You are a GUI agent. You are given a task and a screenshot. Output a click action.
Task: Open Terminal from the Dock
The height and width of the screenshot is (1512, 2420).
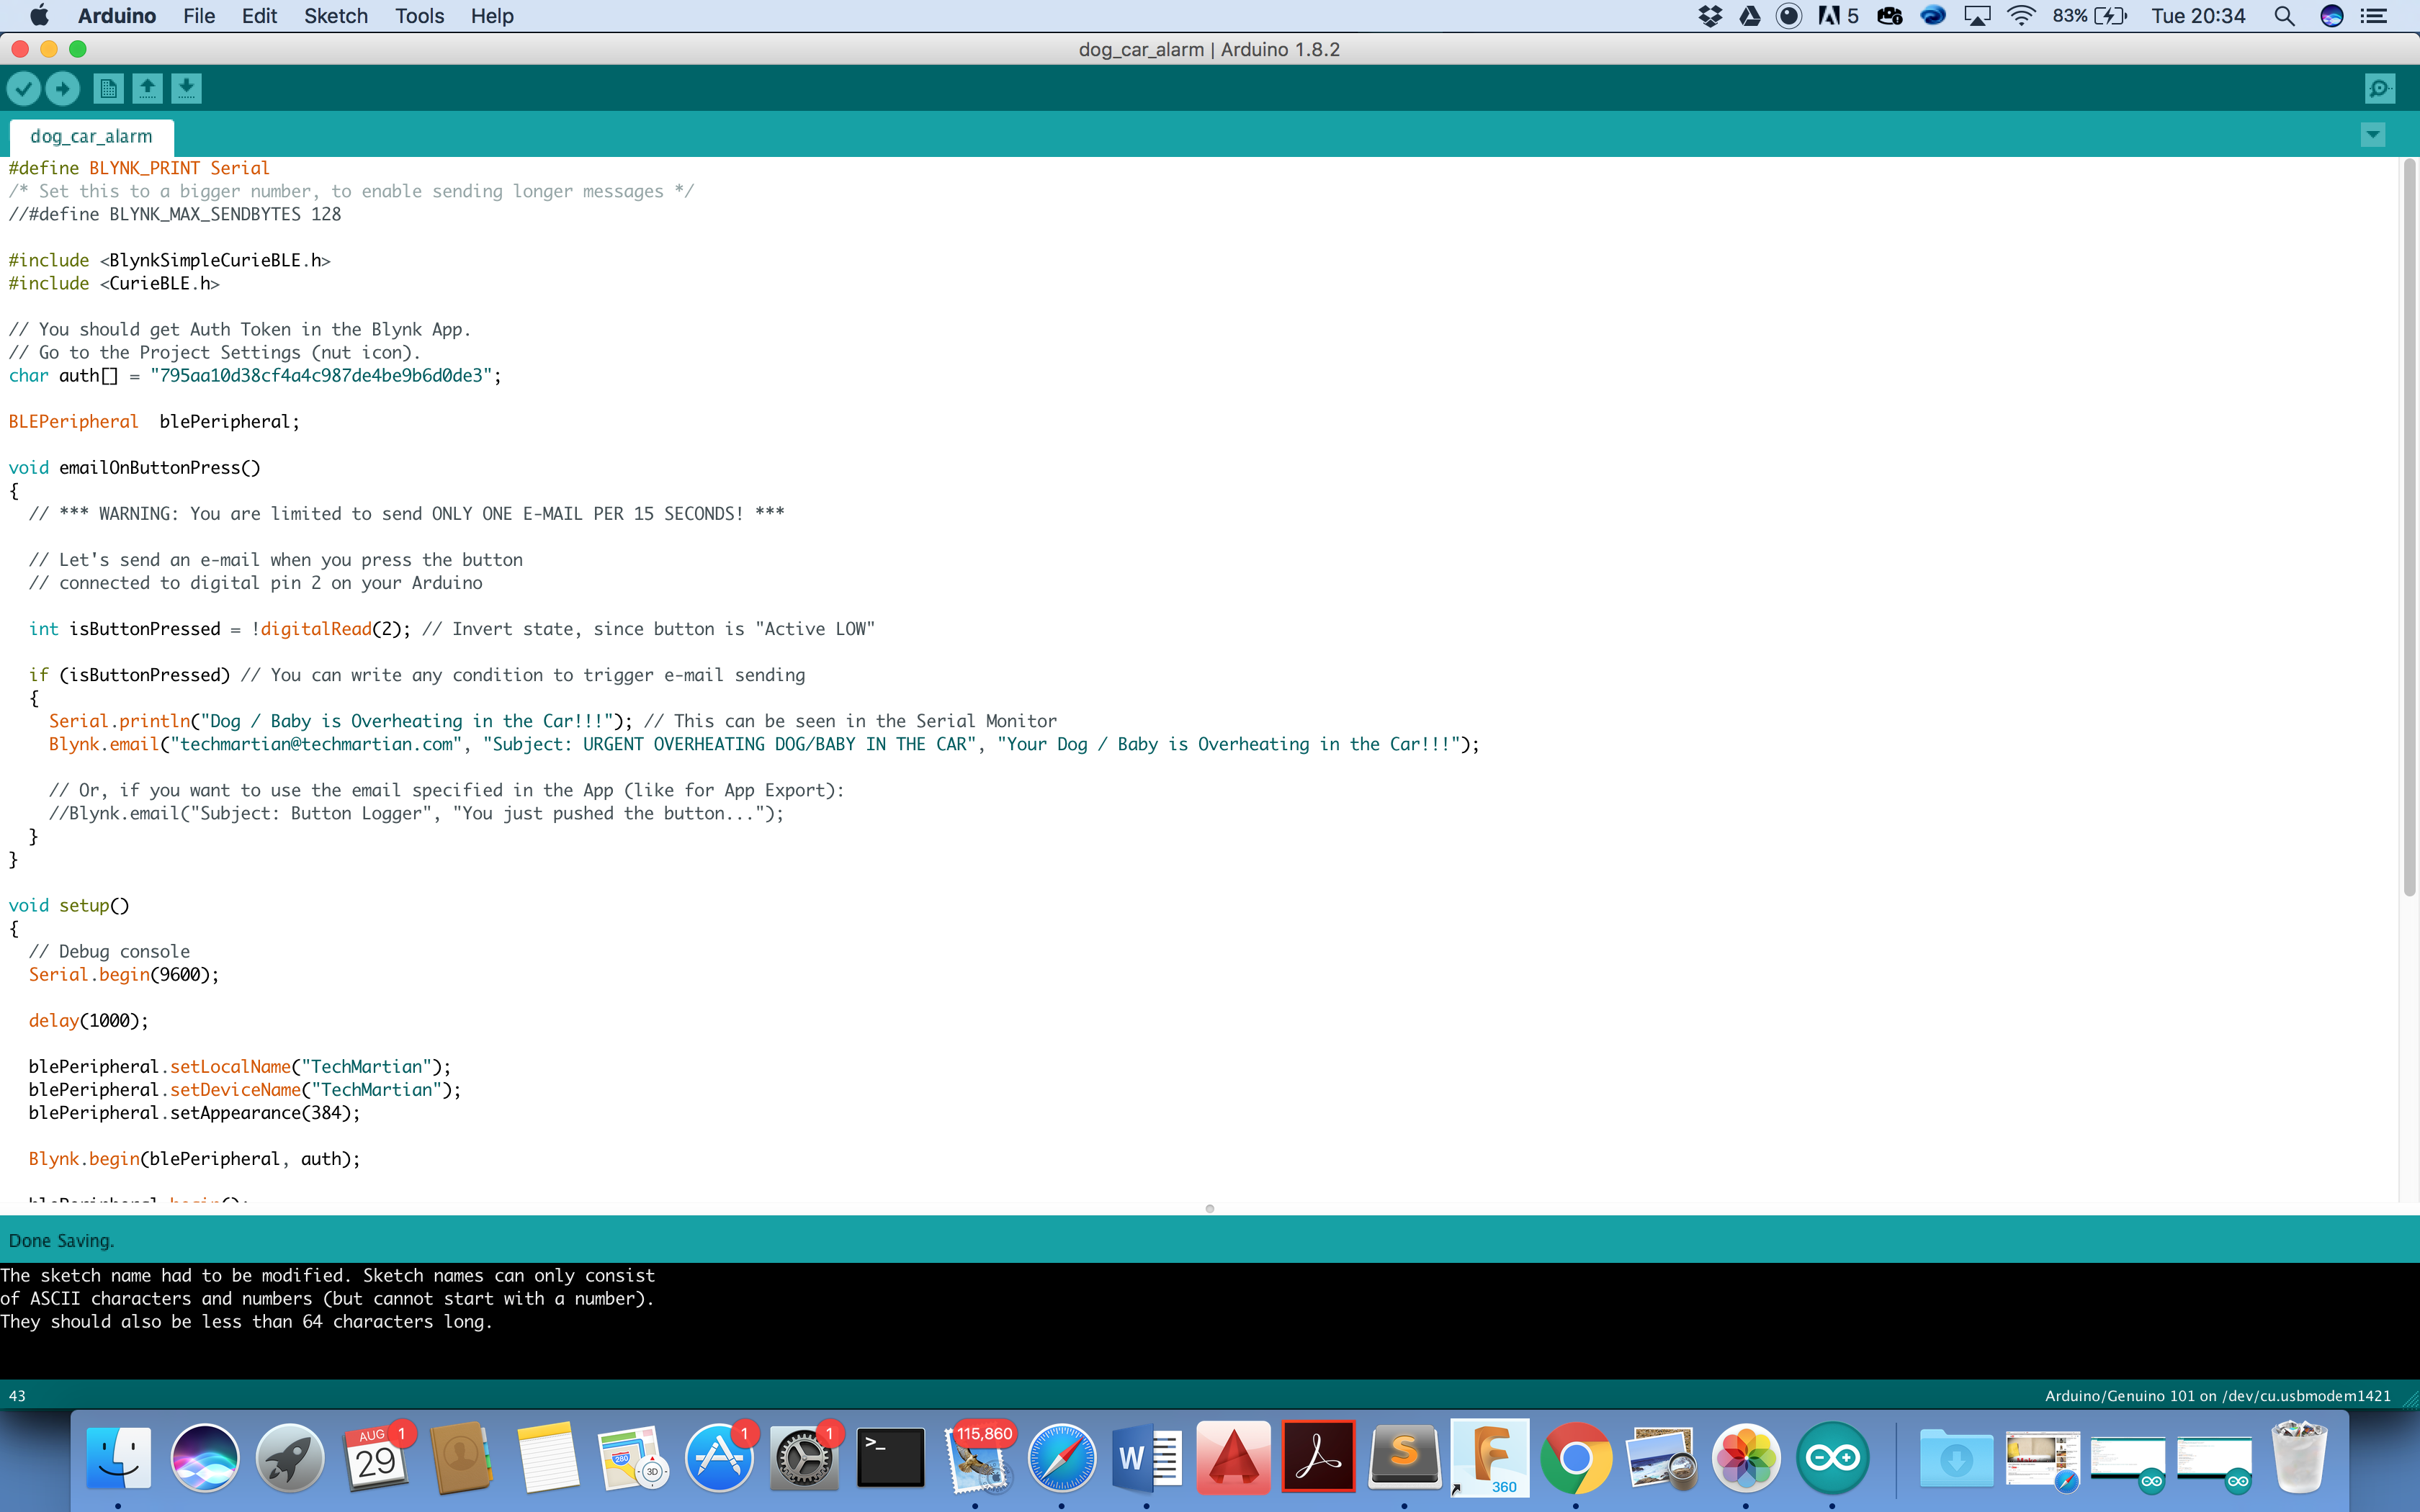(x=890, y=1458)
